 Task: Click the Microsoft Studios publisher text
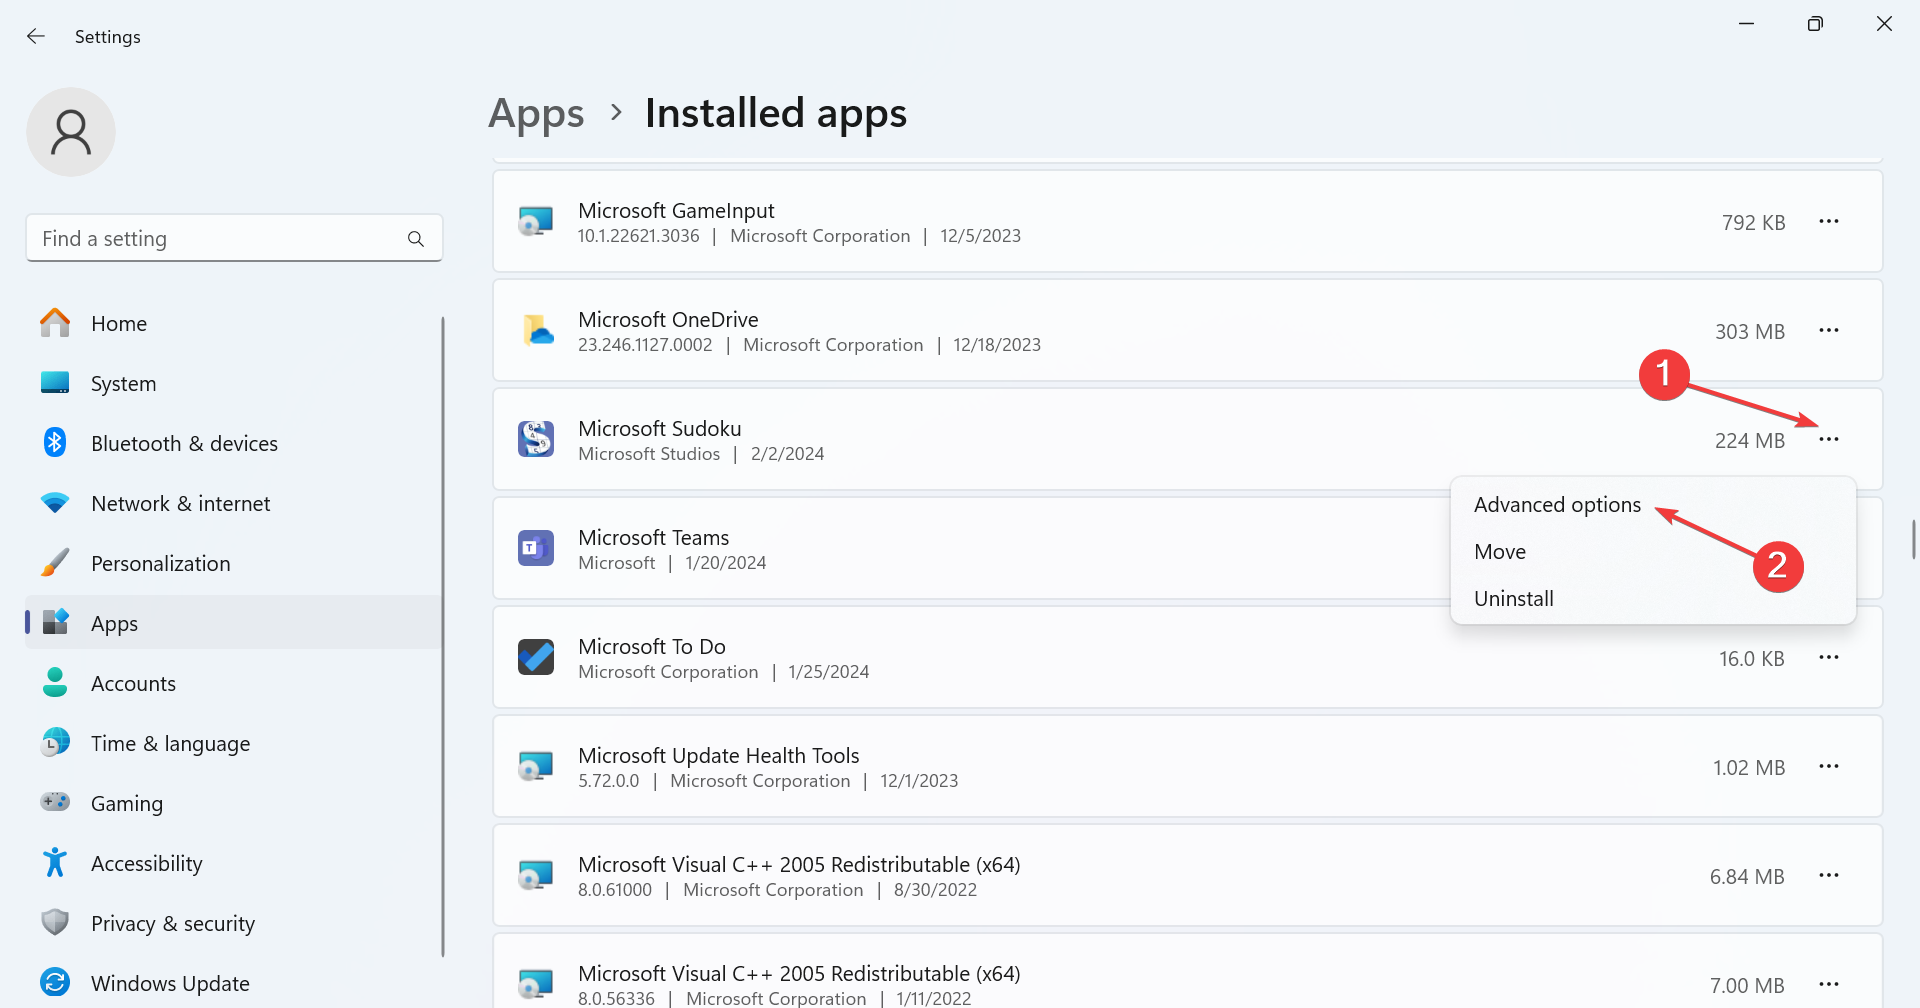point(649,454)
